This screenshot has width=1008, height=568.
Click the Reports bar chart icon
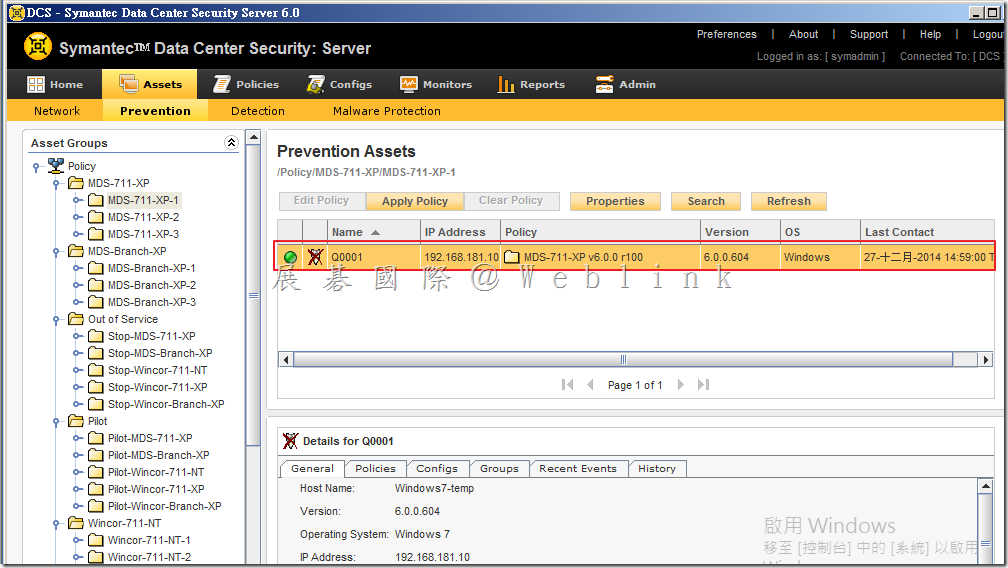point(506,84)
